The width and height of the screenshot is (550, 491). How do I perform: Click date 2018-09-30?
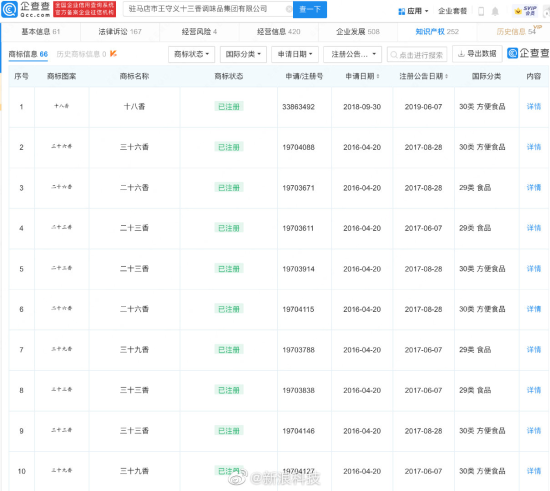[x=362, y=107]
